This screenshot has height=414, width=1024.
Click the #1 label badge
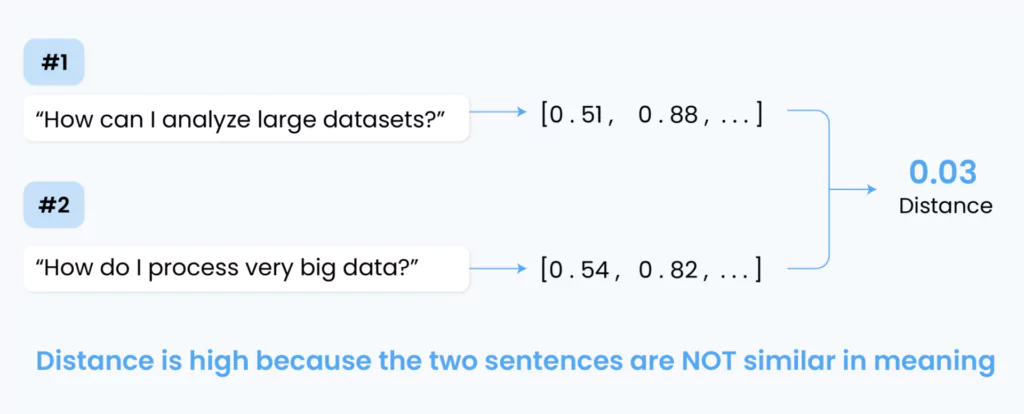[54, 63]
